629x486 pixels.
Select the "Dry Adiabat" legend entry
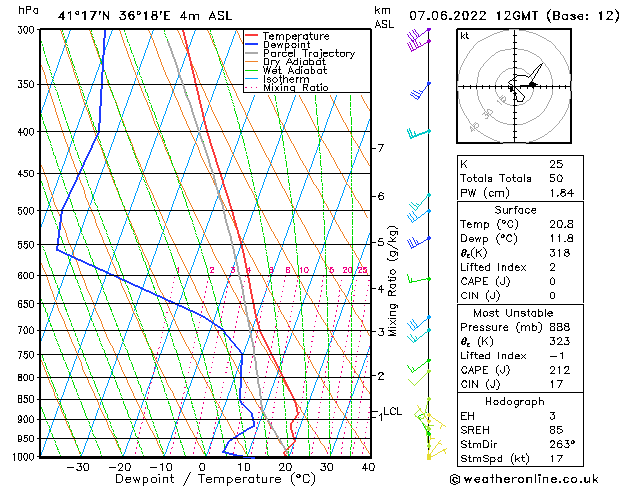click(x=294, y=62)
